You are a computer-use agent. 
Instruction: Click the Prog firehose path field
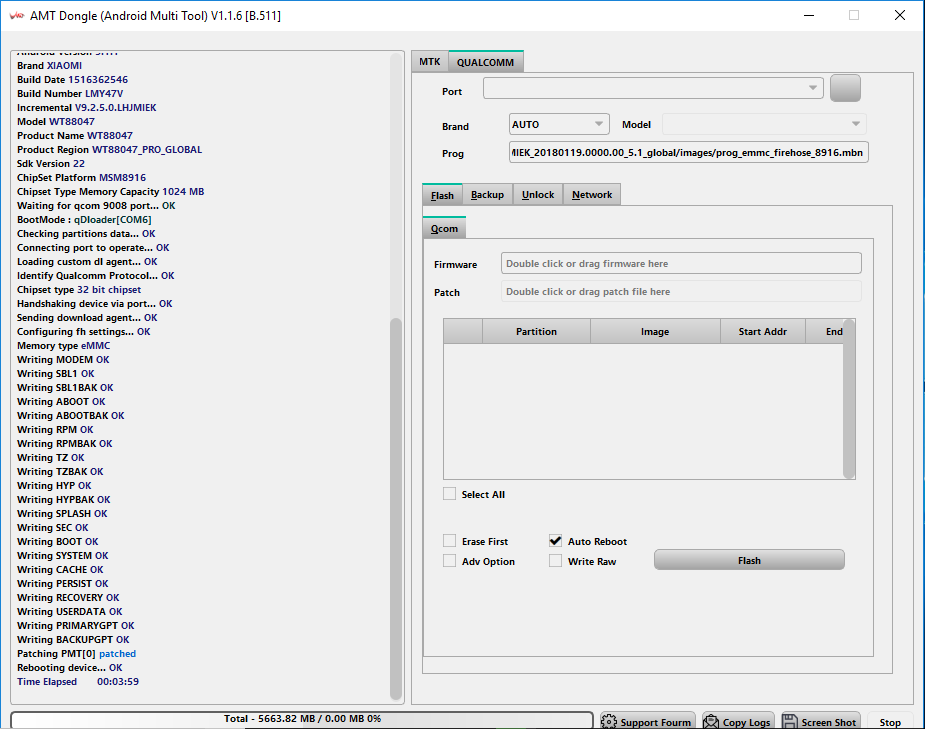click(688, 152)
